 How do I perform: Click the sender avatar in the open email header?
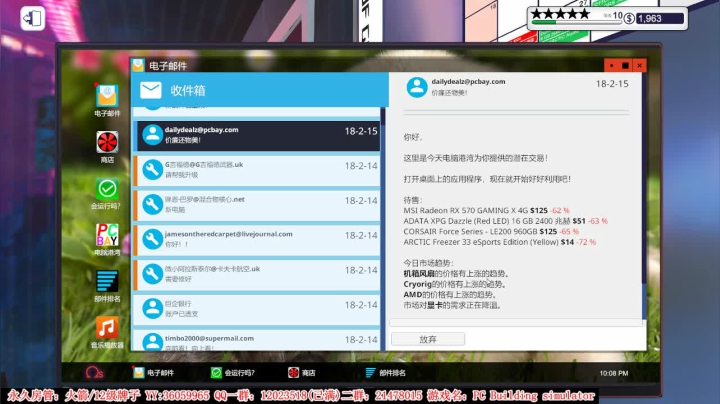coord(417,87)
